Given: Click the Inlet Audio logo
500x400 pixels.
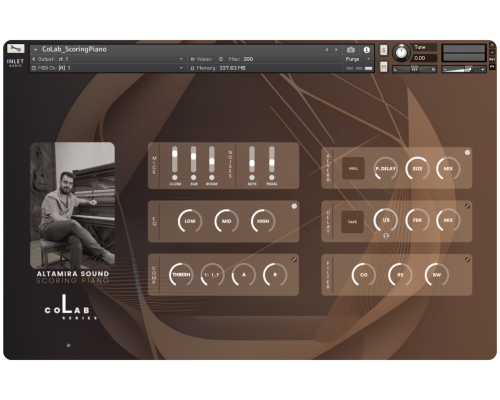Looking at the screenshot, I should [15, 63].
